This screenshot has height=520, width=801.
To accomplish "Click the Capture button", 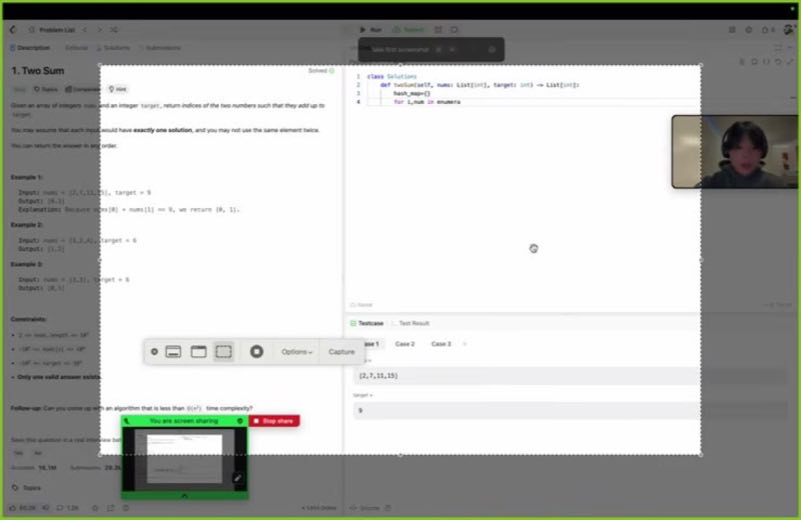I will (x=341, y=352).
